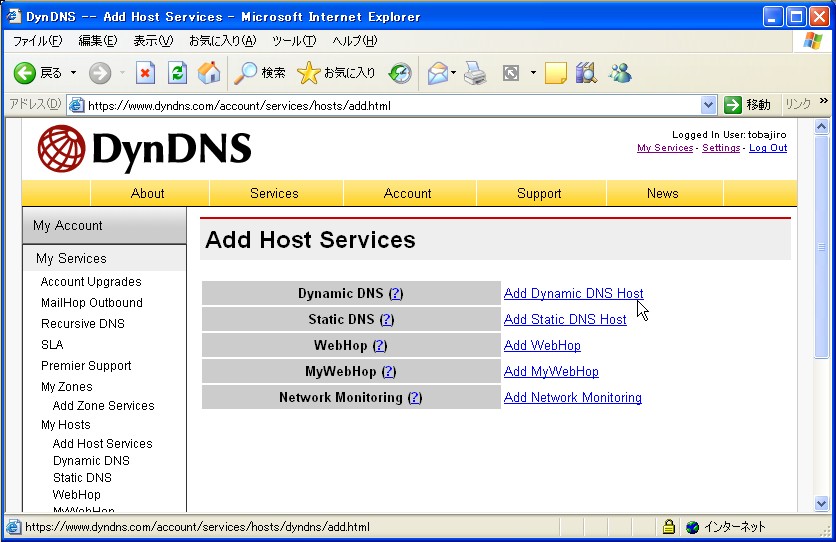Open the History clock icon
This screenshot has height=542, width=836.
click(400, 73)
